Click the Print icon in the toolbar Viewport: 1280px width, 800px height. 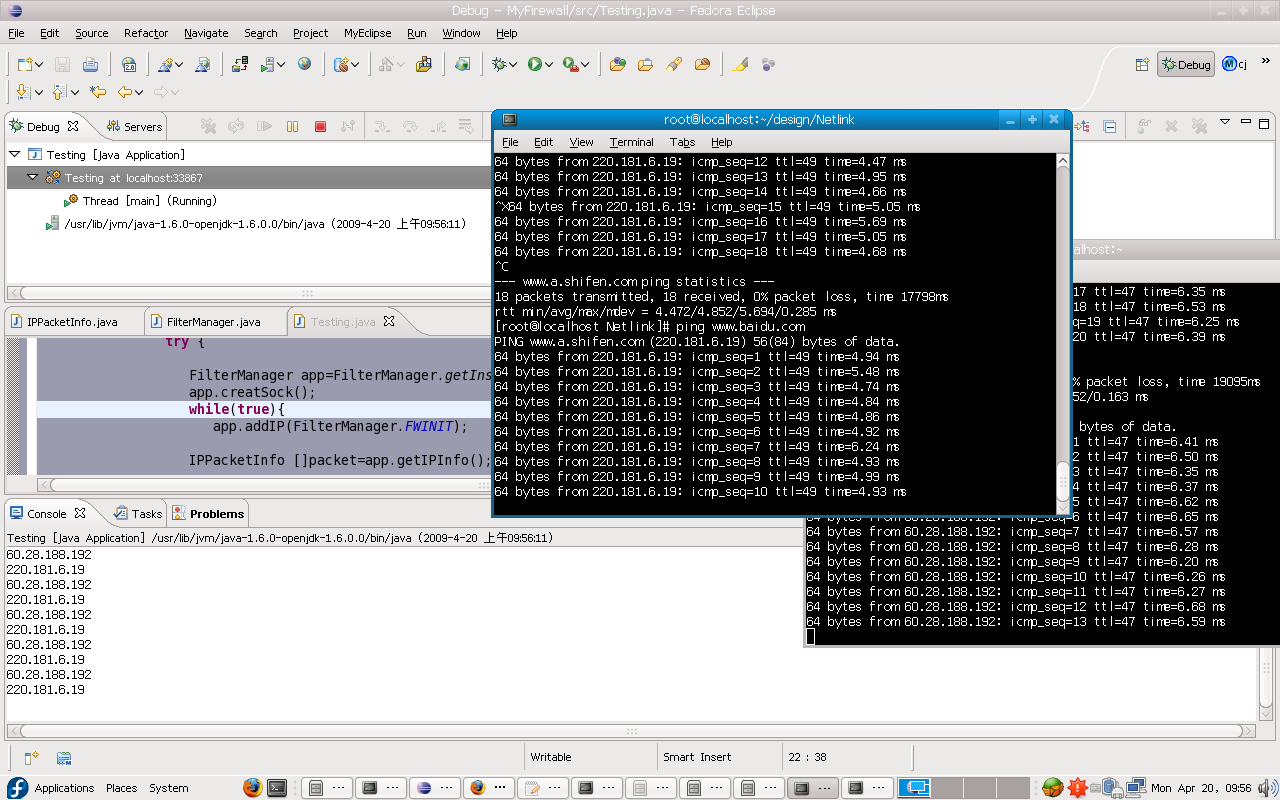click(x=90, y=65)
